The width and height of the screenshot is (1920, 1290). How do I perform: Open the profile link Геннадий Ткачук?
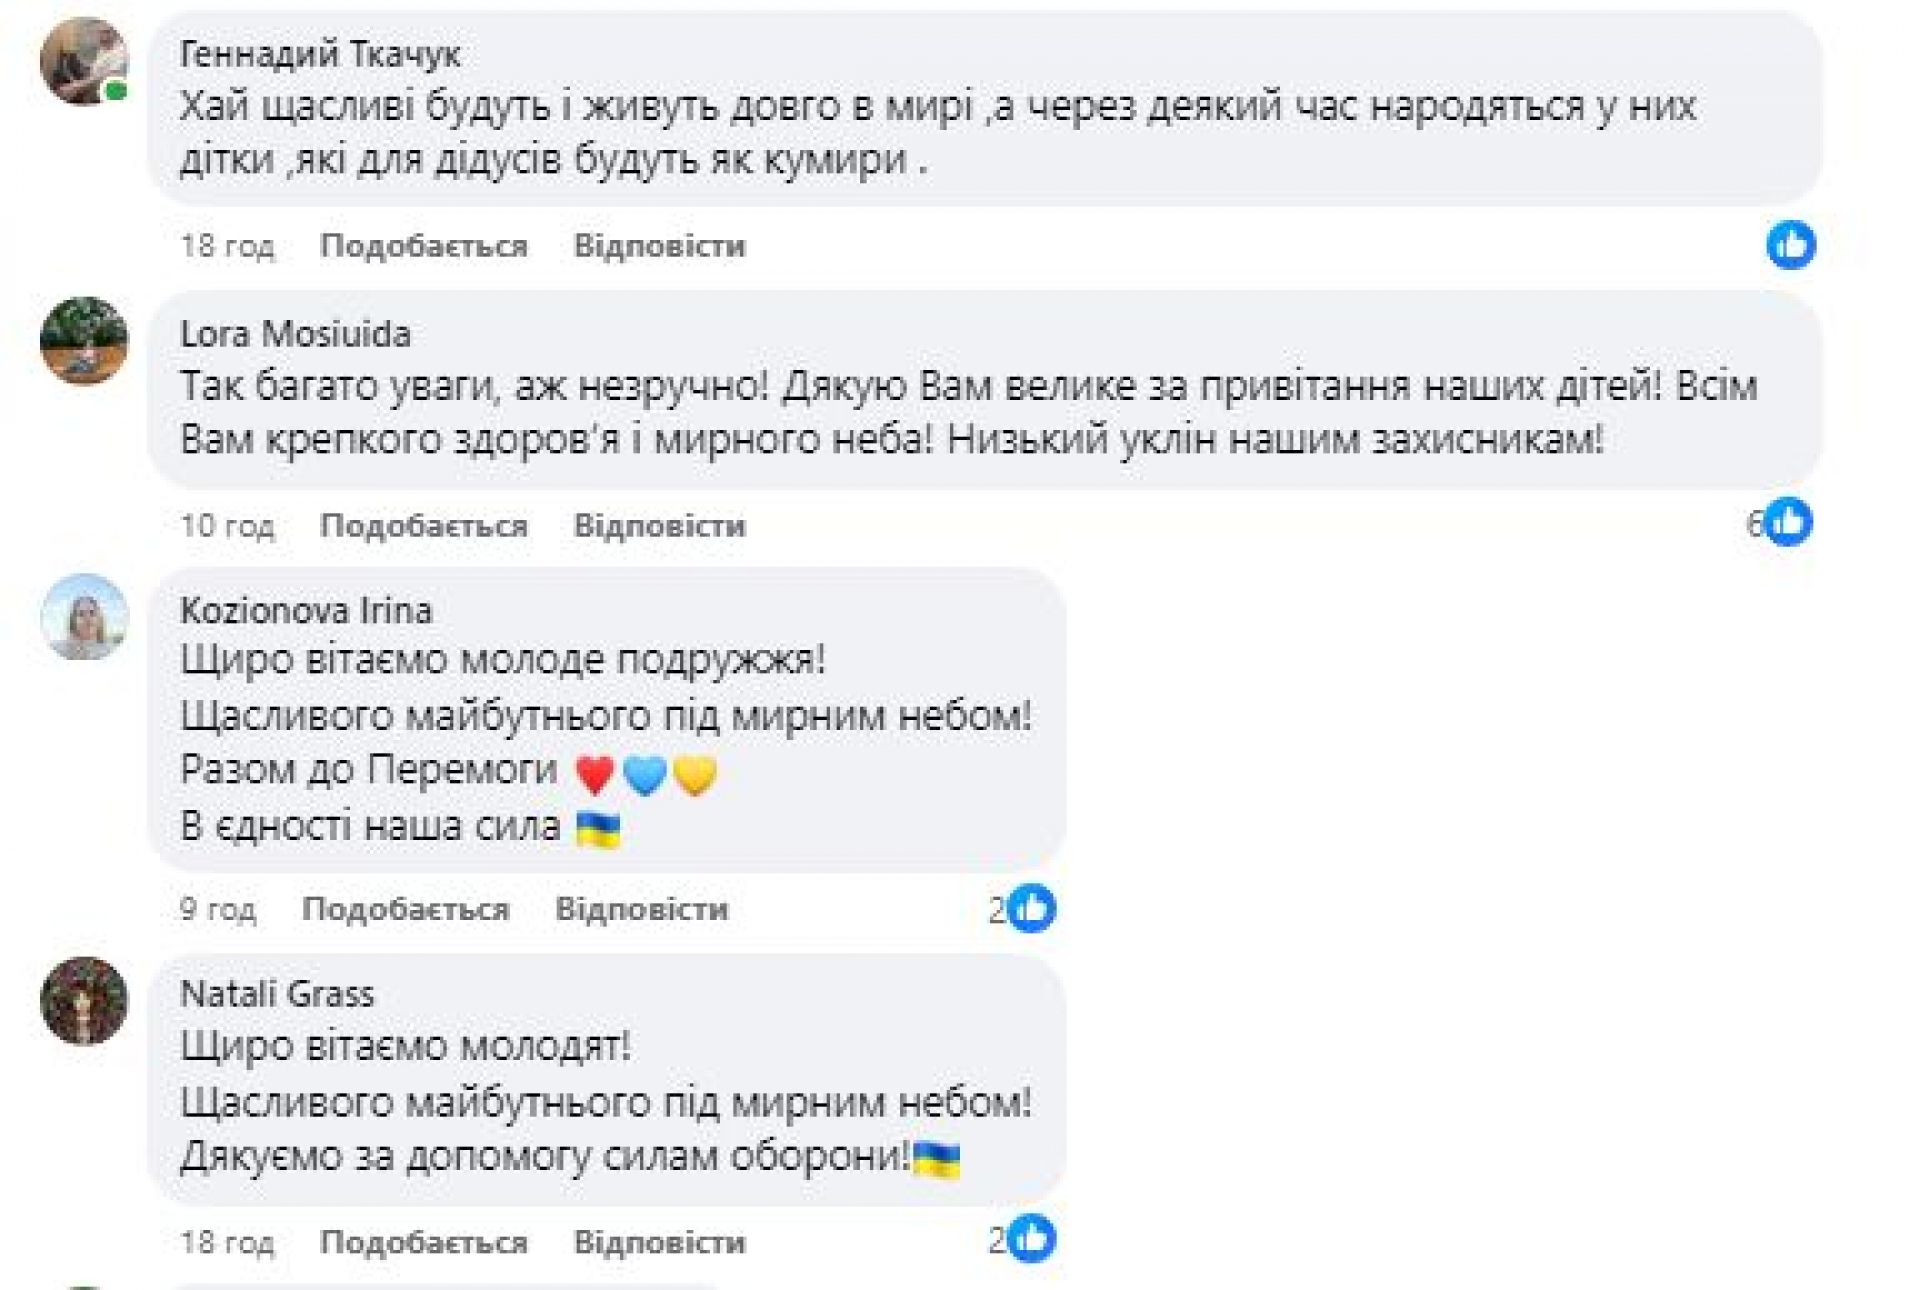(x=320, y=54)
